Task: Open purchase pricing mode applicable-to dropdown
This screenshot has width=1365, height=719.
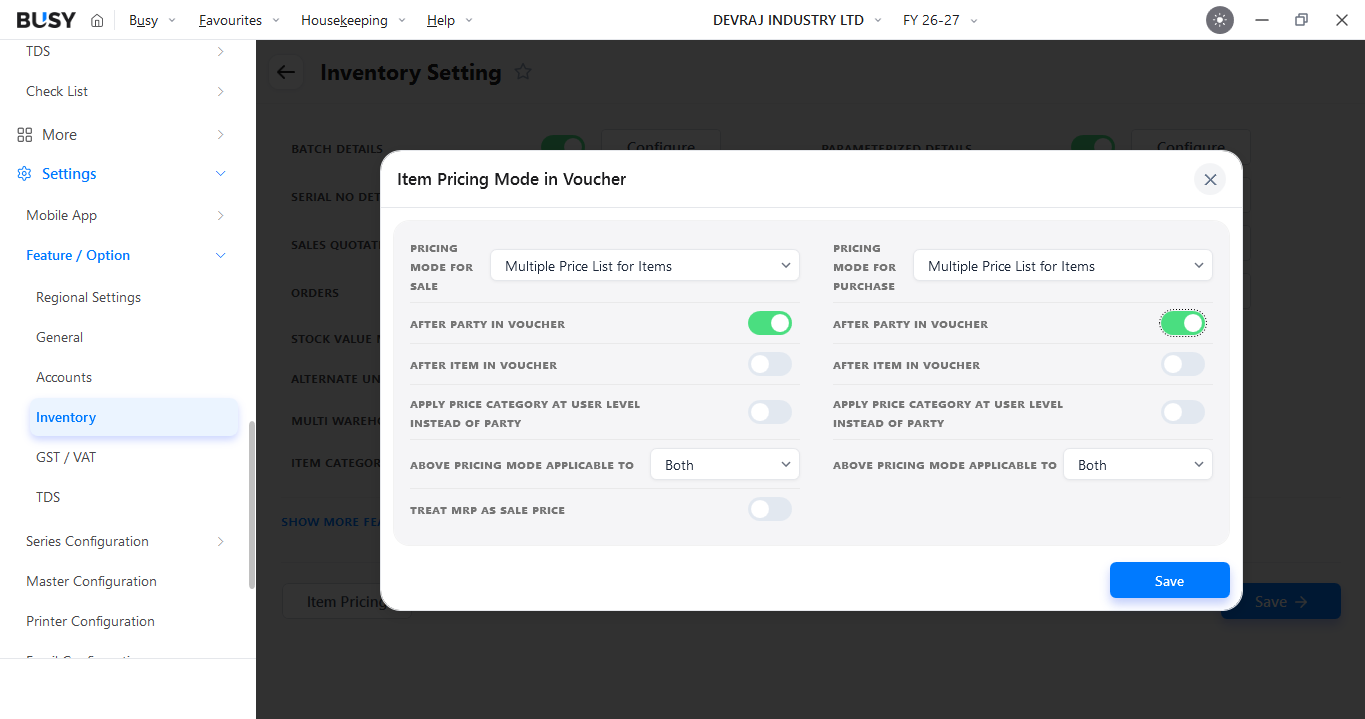Action: pyautogui.click(x=1138, y=464)
